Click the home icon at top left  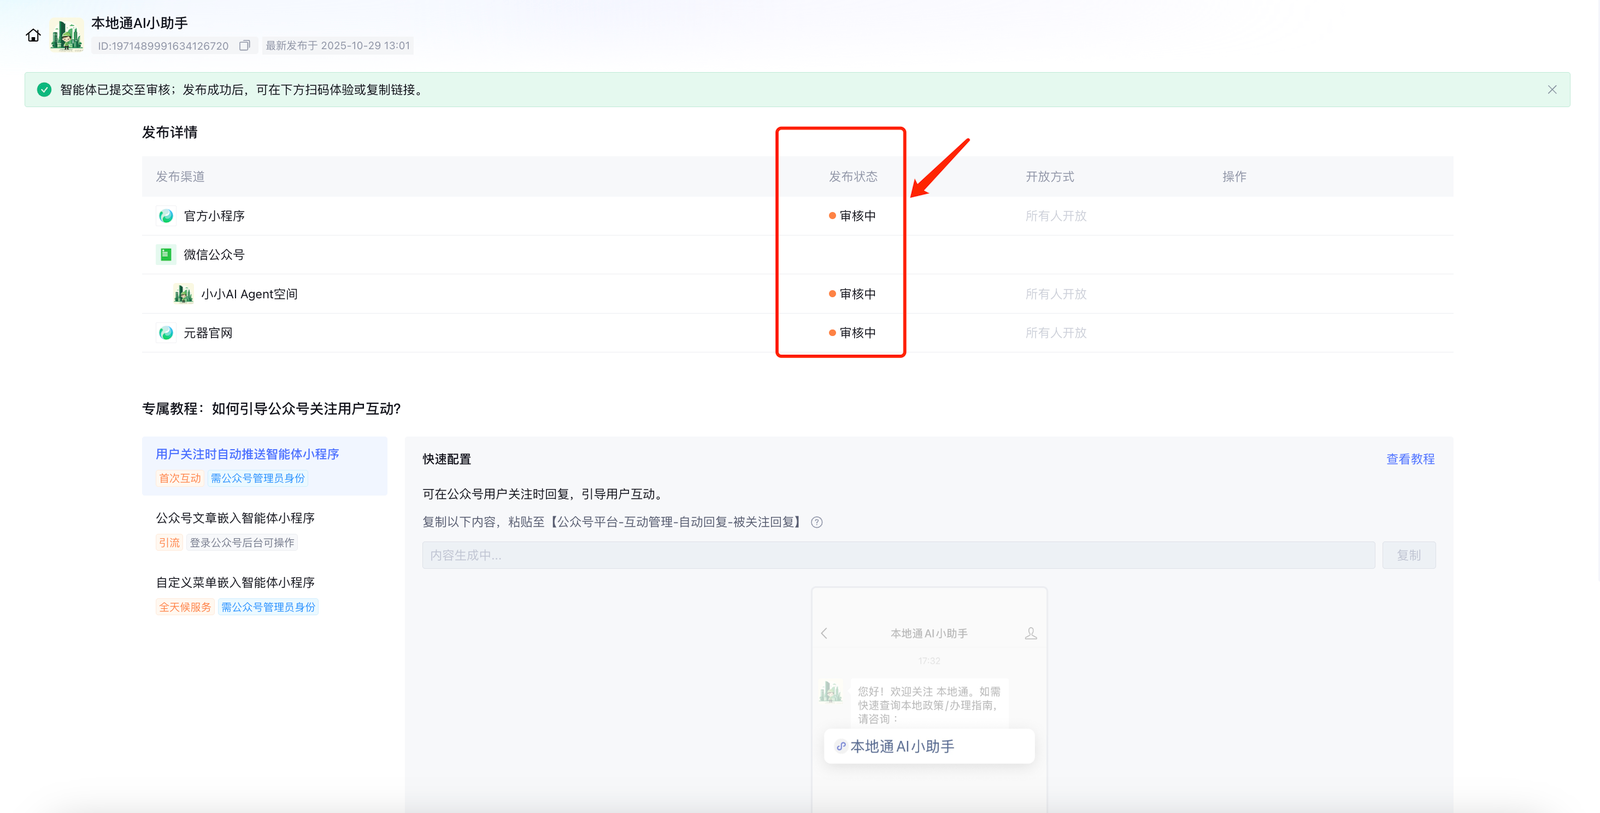(x=33, y=36)
